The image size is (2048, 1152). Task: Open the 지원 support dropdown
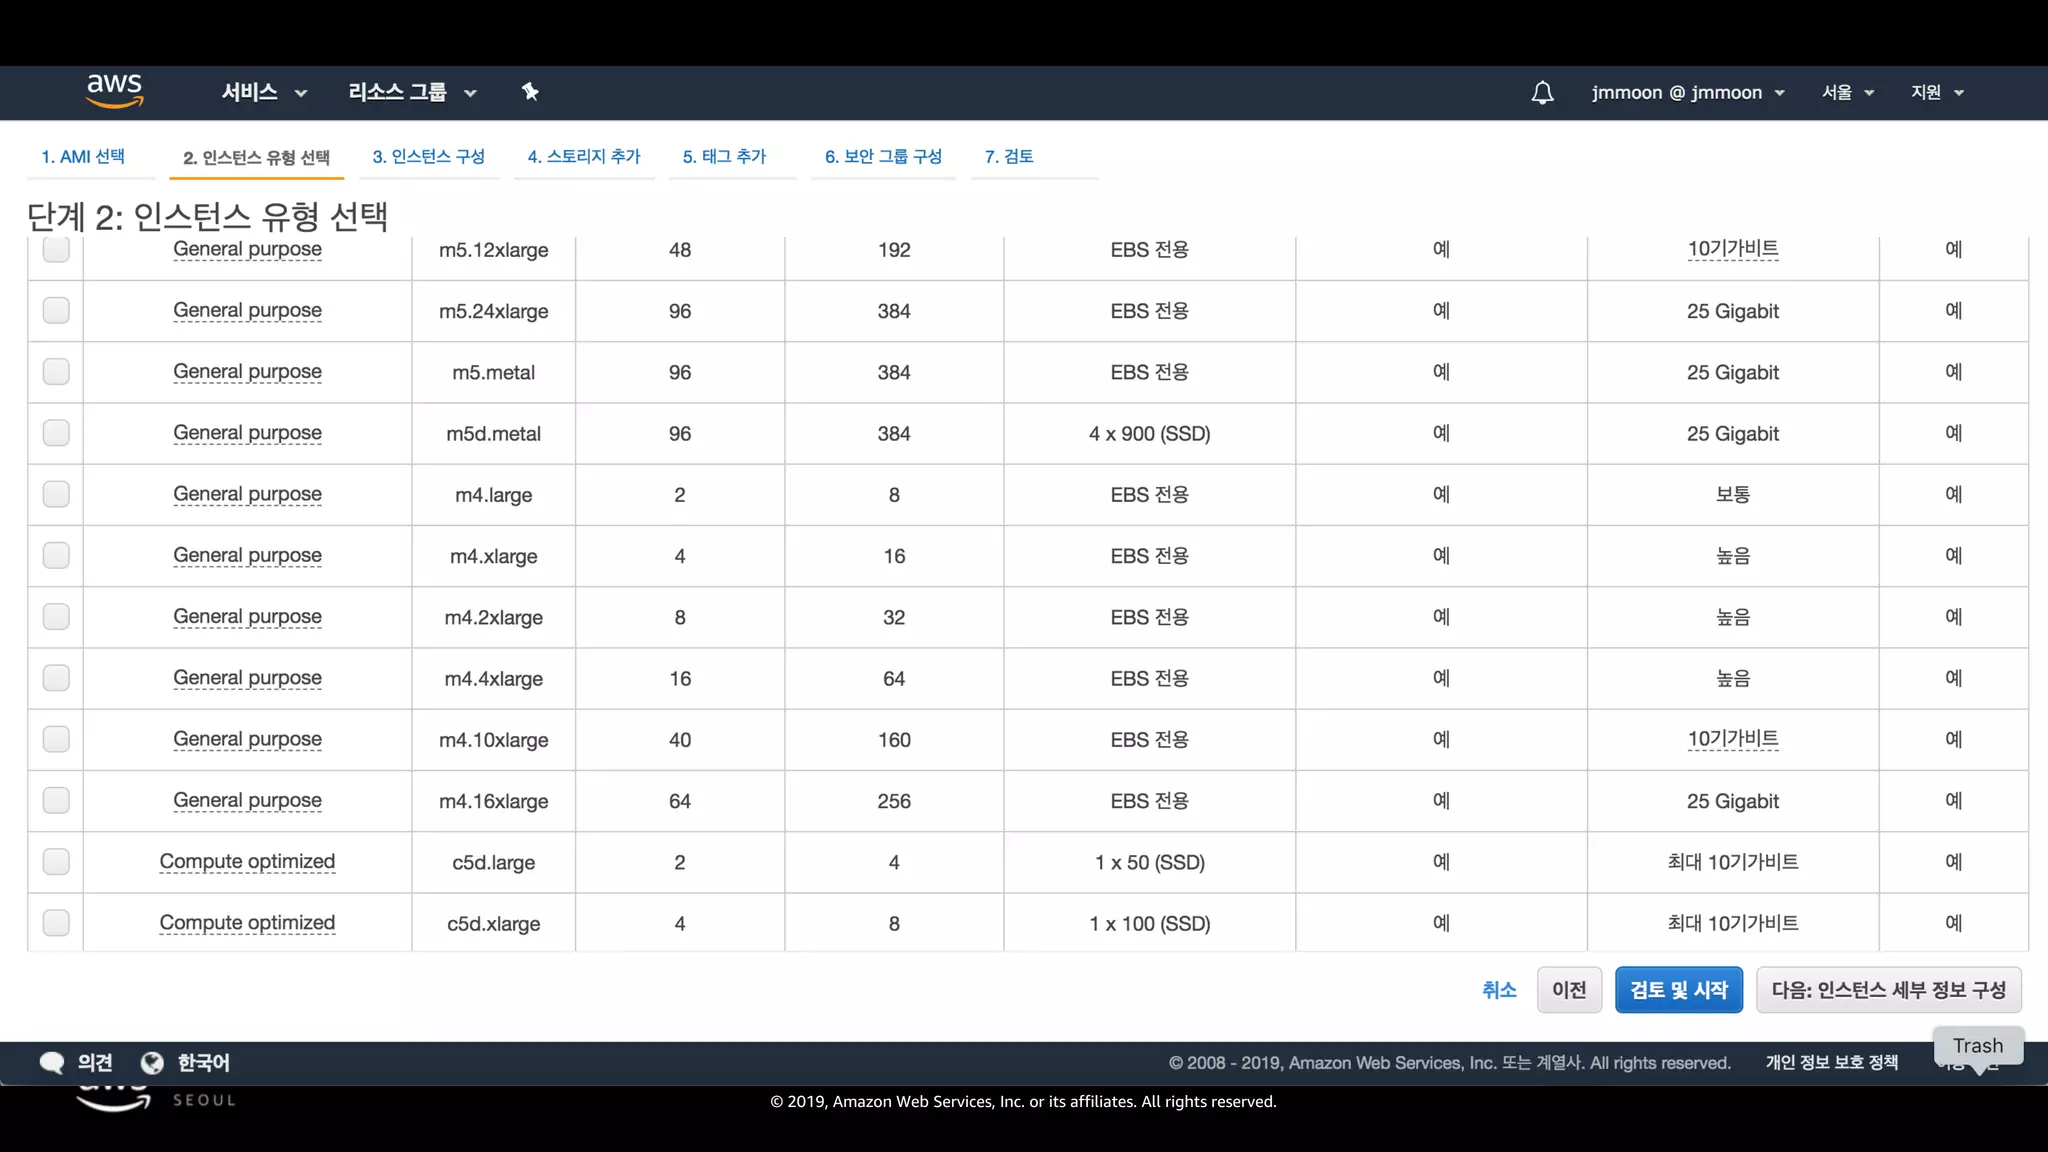[1936, 92]
